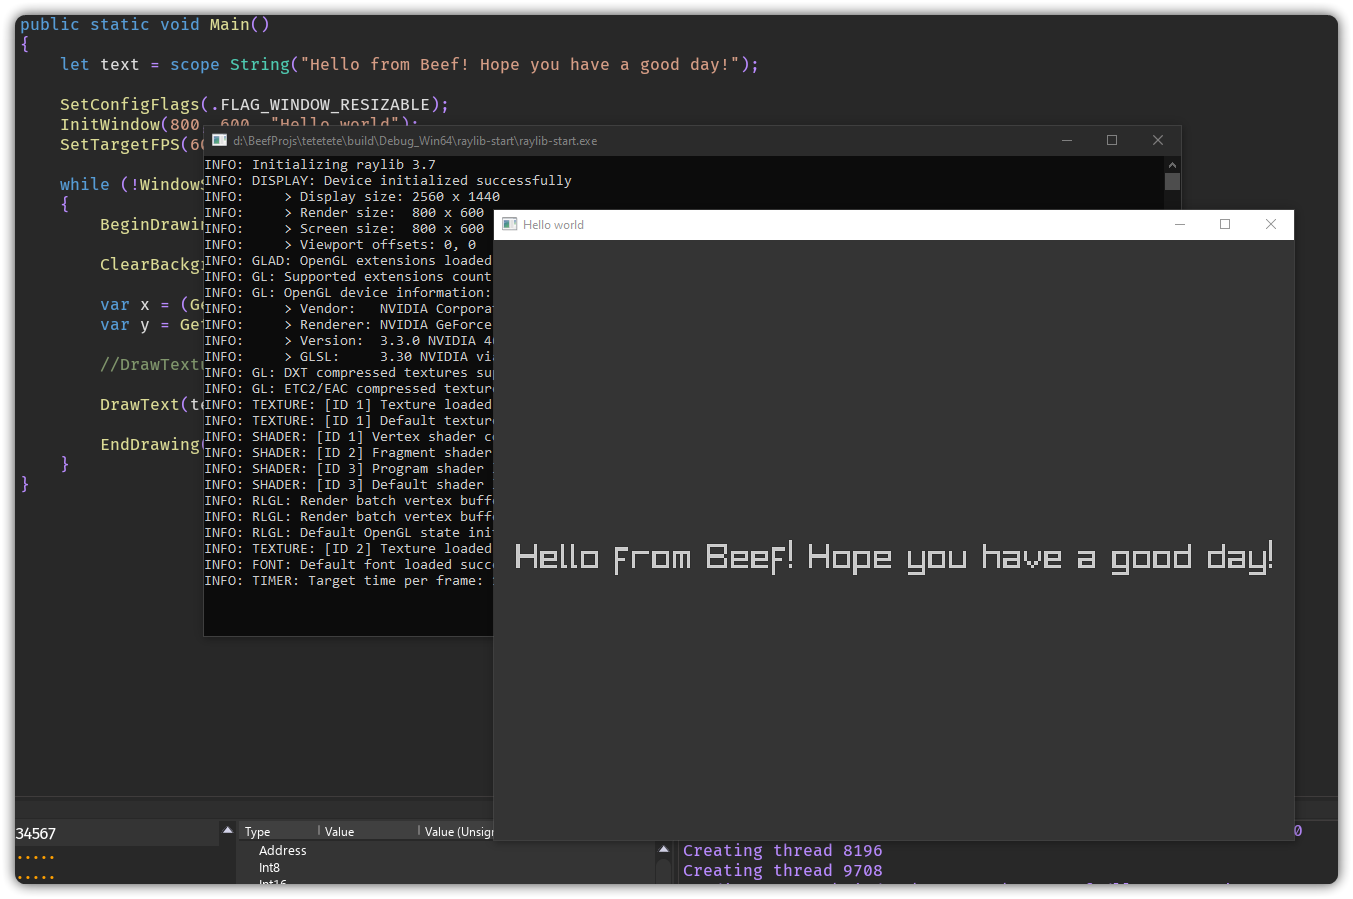Click 'TEXTURE: [ID 2] Texture loaded' line
The height and width of the screenshot is (899, 1353).
click(348, 549)
